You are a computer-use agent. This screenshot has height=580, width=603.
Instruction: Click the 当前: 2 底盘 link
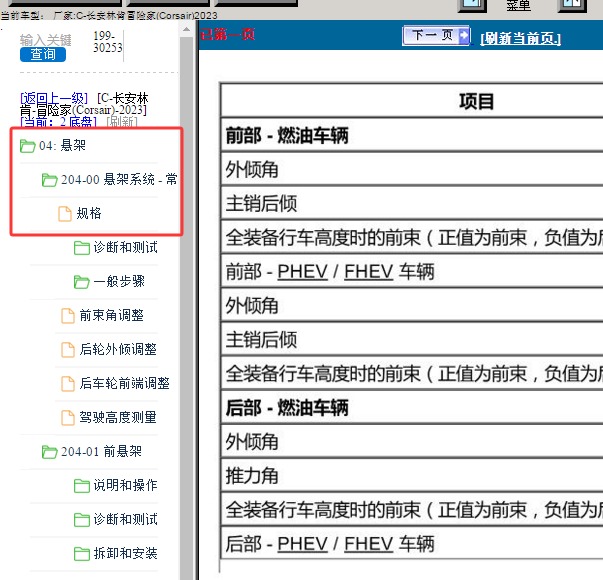click(x=58, y=122)
